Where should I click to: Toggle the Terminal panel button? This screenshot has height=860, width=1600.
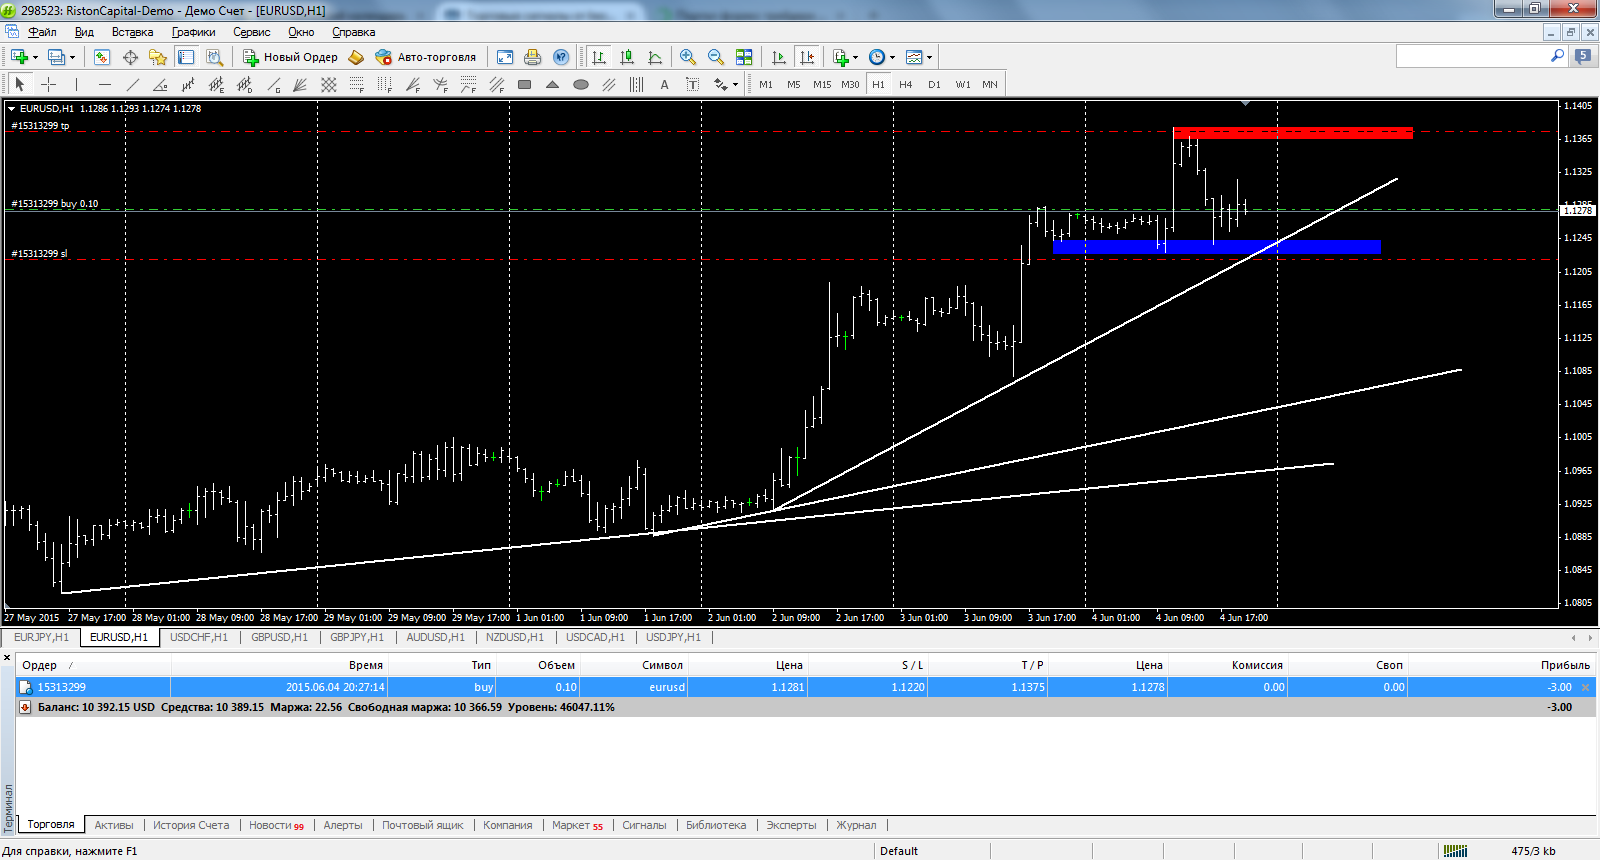click(x=186, y=57)
